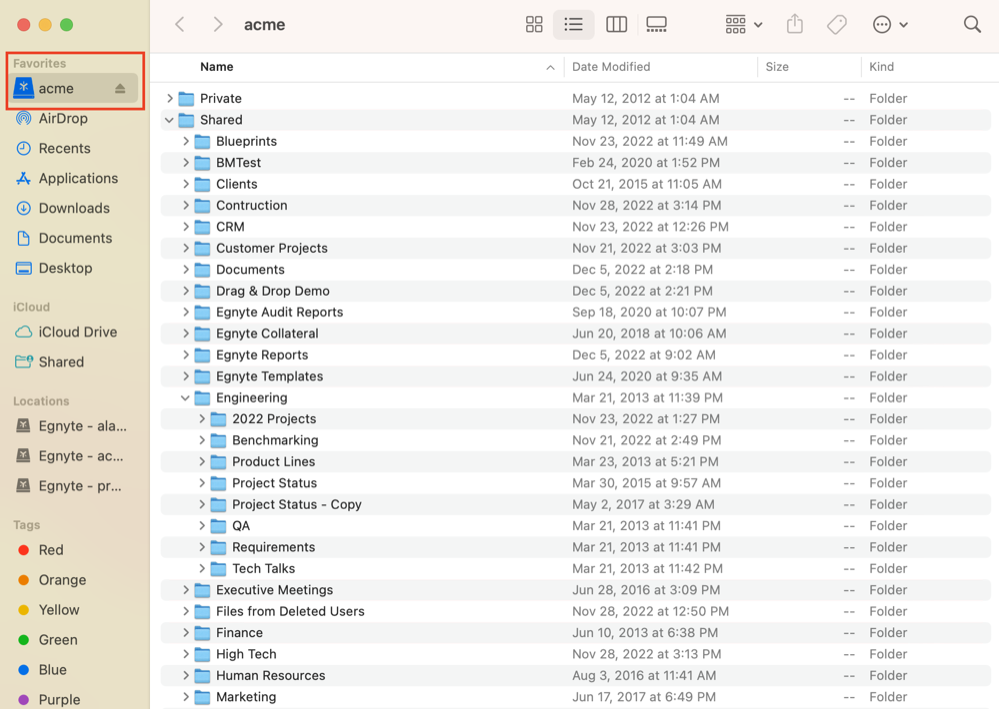
Task: Expand the Private folder
Action: tap(169, 99)
